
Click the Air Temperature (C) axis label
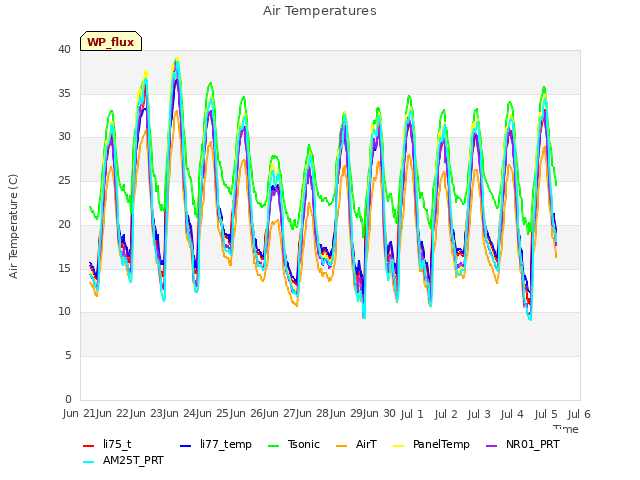[x=13, y=227]
